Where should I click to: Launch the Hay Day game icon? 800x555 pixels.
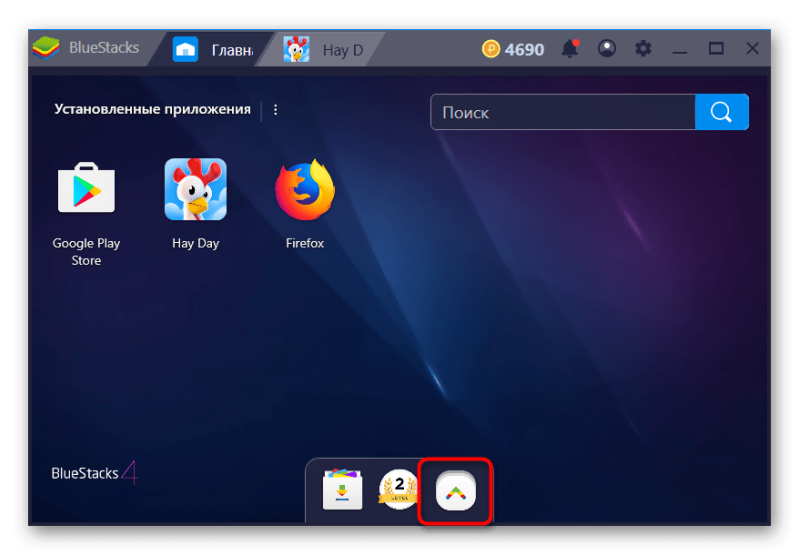click(x=195, y=189)
